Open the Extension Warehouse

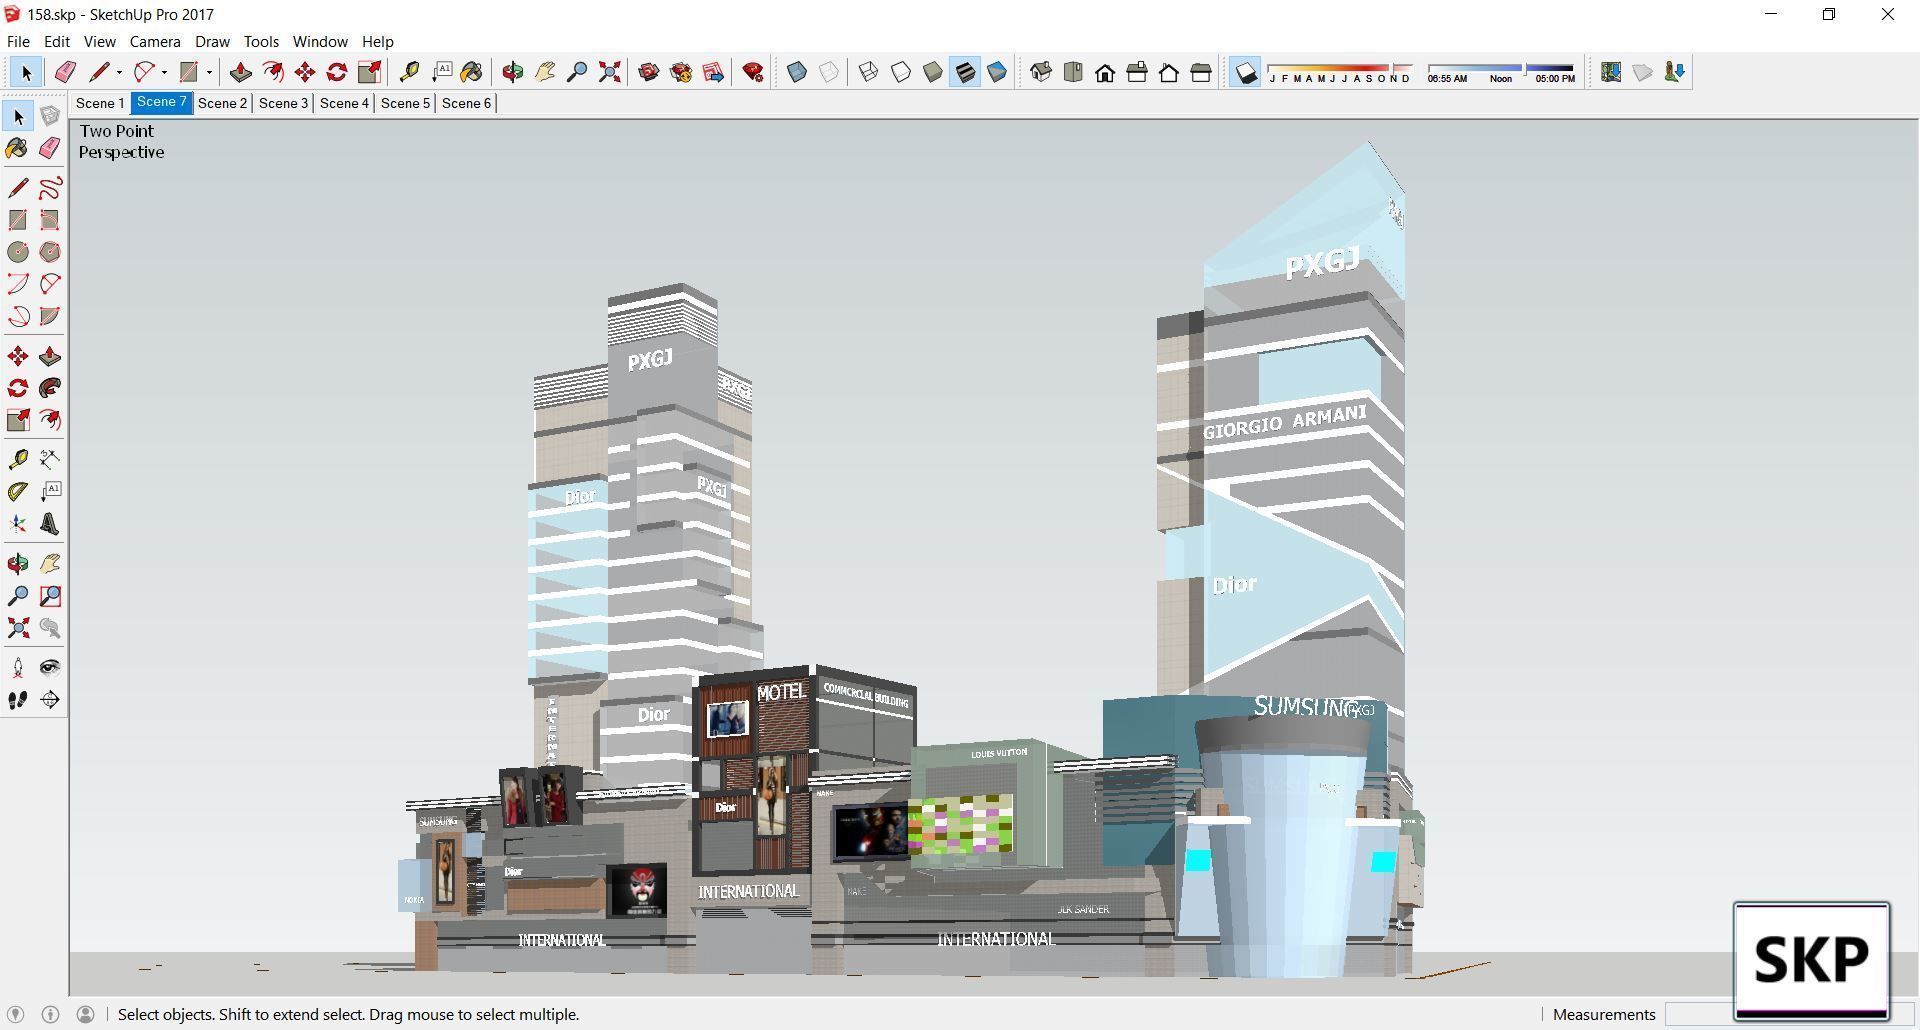click(x=681, y=72)
